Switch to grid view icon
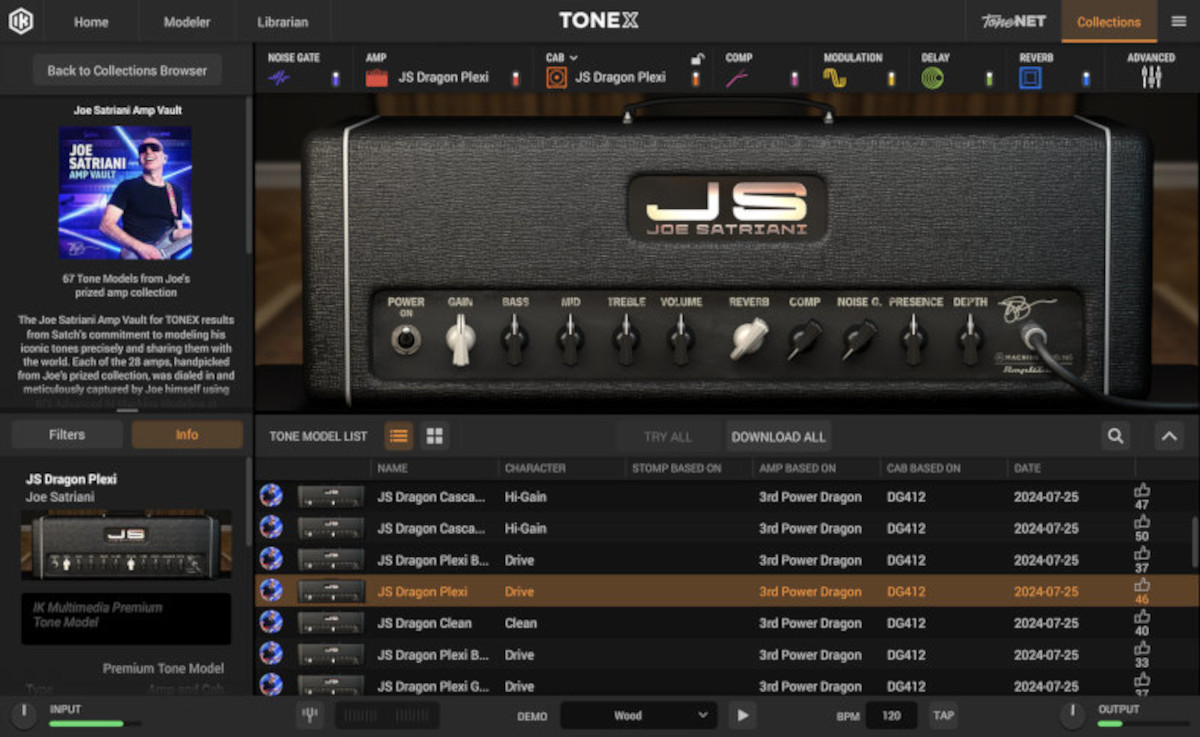 point(434,436)
